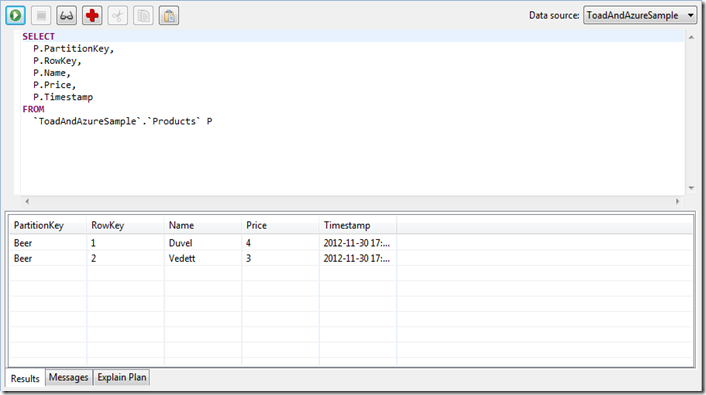Select the RowKey cell showing 2
706x395 pixels.
tap(125, 259)
